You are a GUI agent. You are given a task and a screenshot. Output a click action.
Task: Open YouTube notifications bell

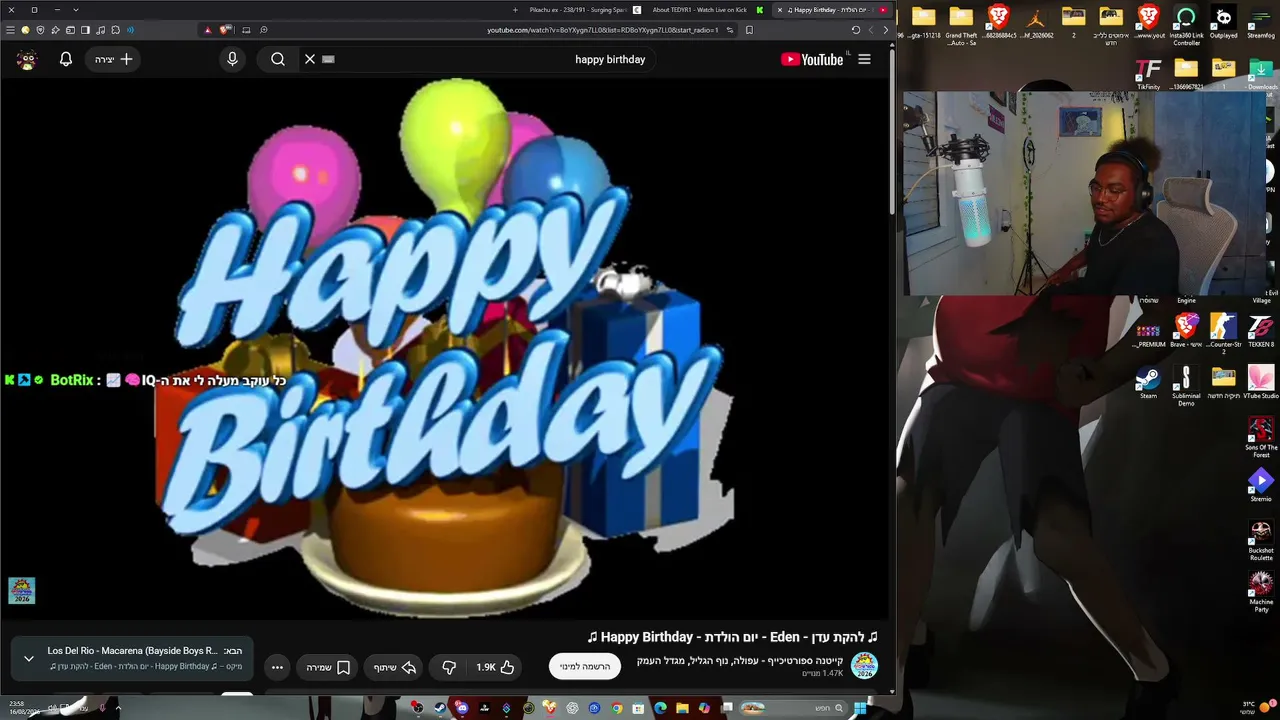click(66, 59)
